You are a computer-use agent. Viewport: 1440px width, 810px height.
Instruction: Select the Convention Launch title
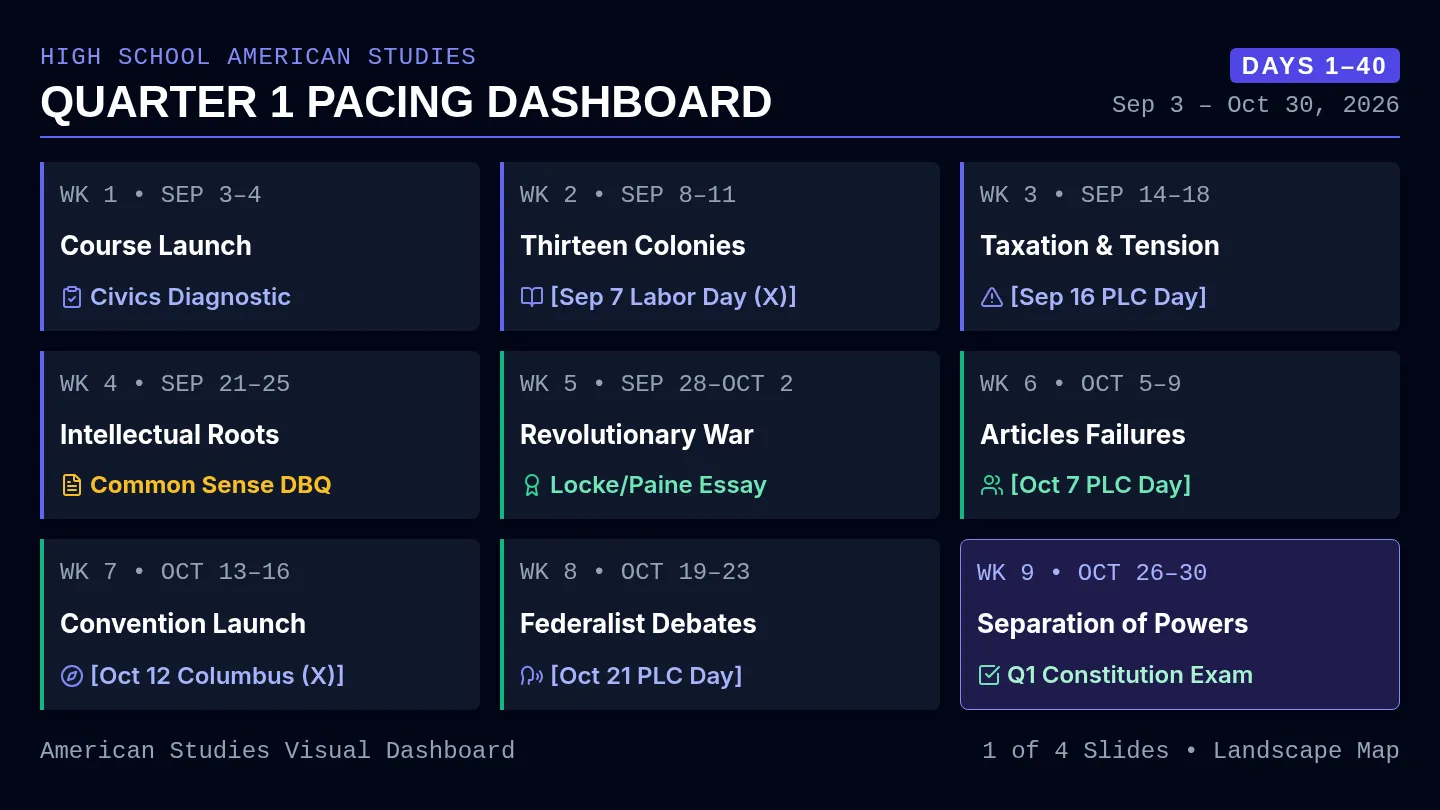coord(183,624)
